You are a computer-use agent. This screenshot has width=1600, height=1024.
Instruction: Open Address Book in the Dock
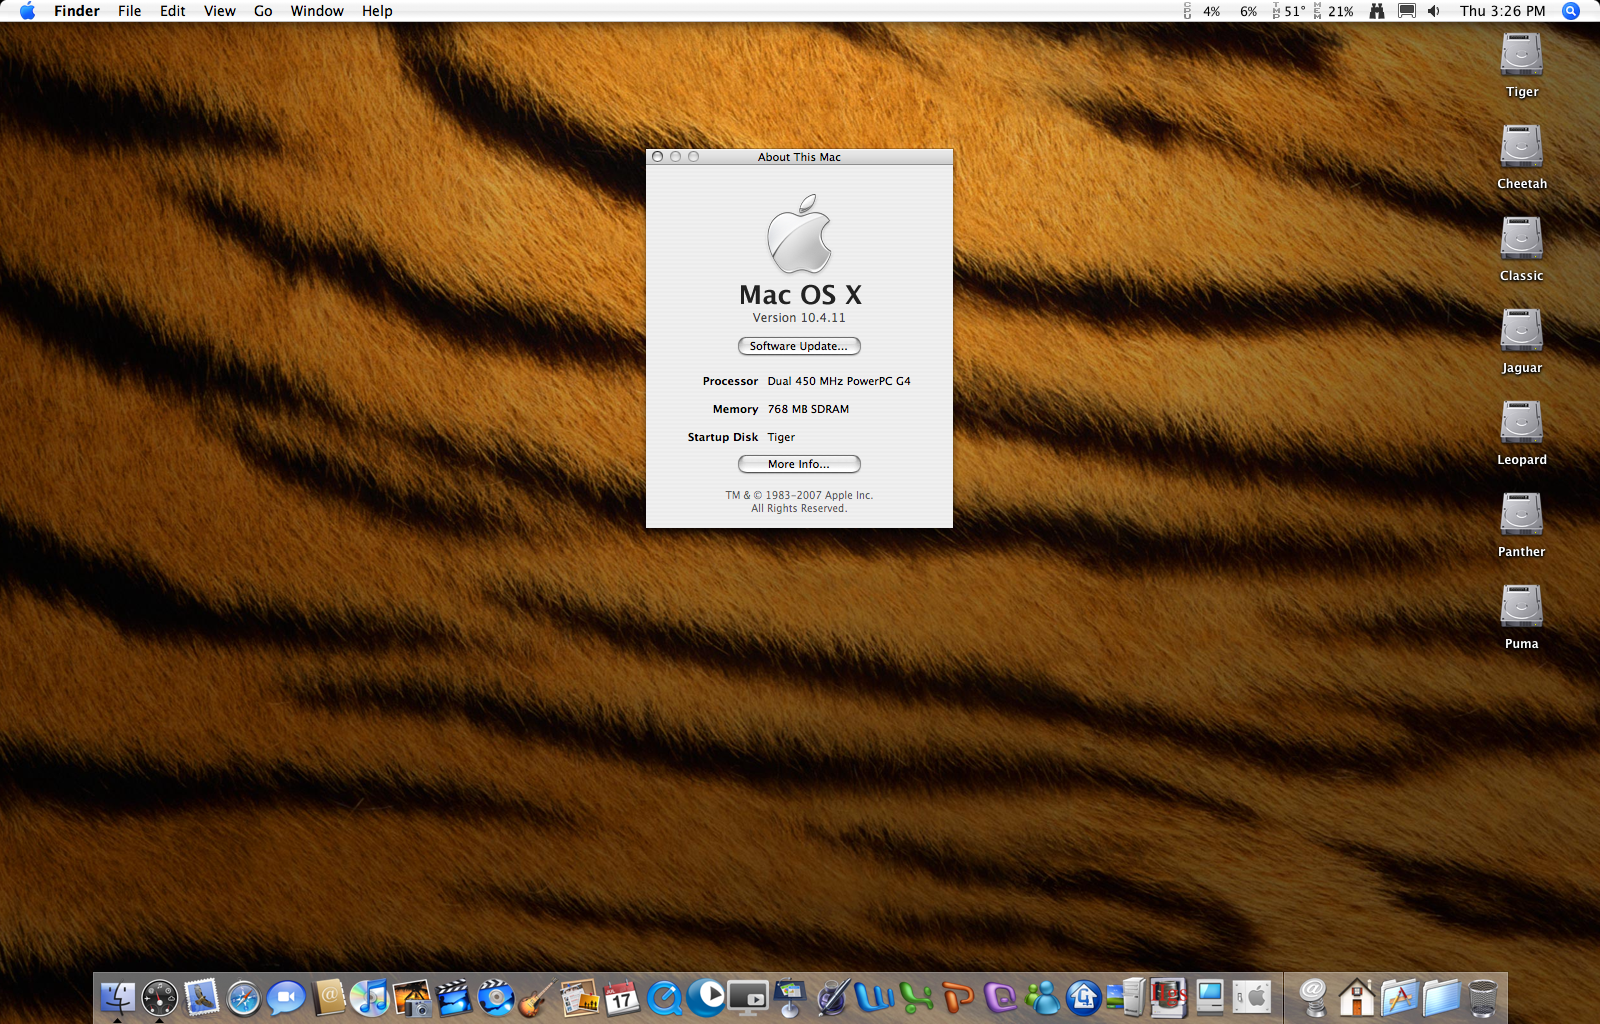coord(328,997)
